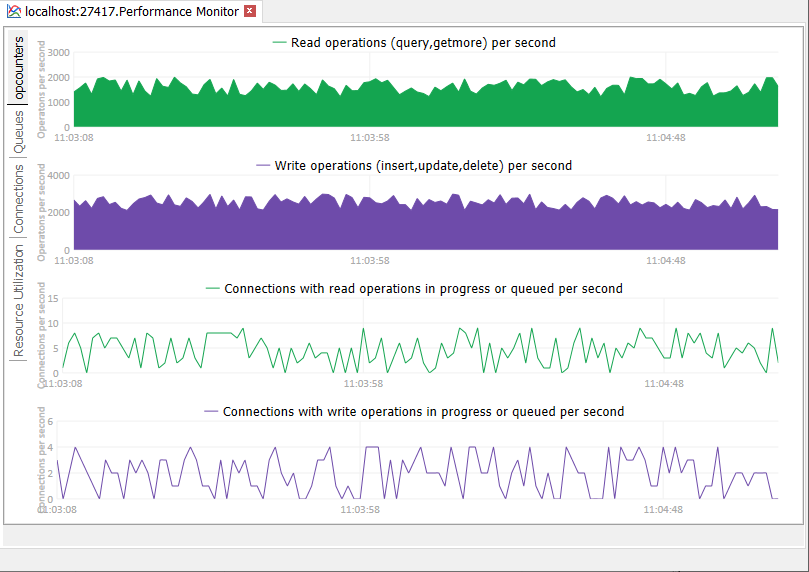
Task: Switch to the Connections side tab
Action: (x=19, y=200)
